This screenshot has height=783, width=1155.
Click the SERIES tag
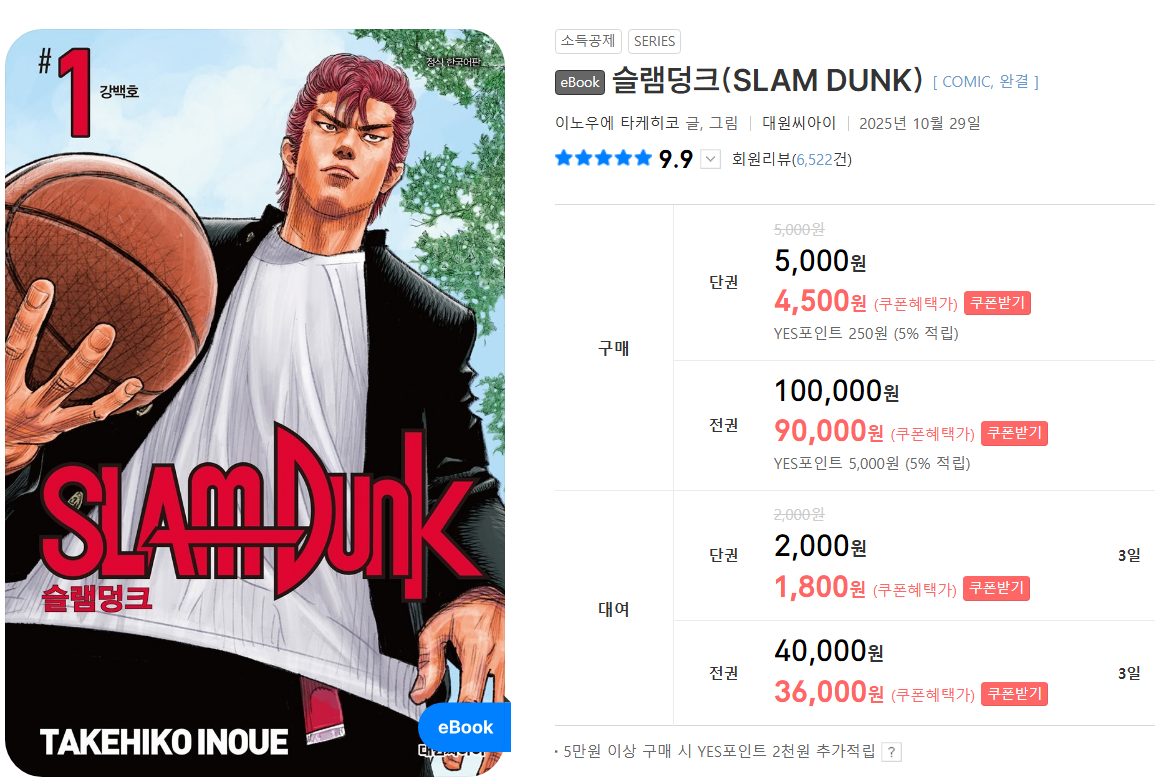coord(654,41)
